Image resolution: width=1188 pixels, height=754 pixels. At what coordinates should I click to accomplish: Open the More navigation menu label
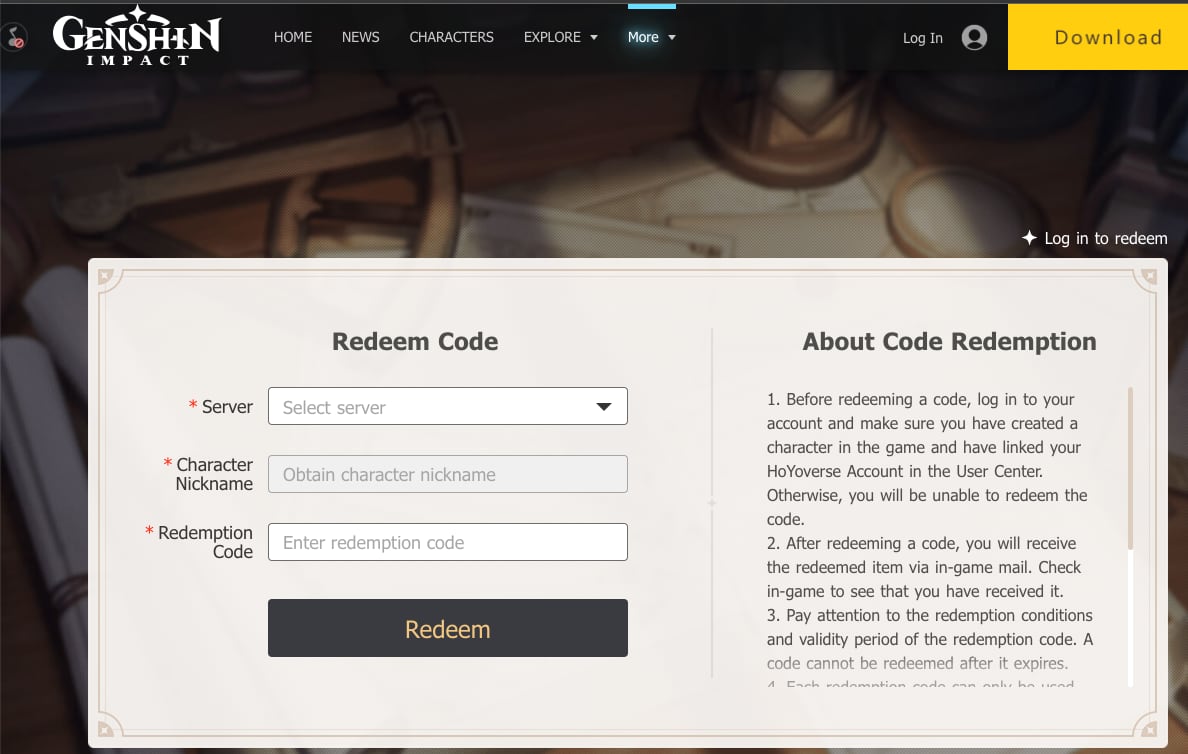[643, 37]
